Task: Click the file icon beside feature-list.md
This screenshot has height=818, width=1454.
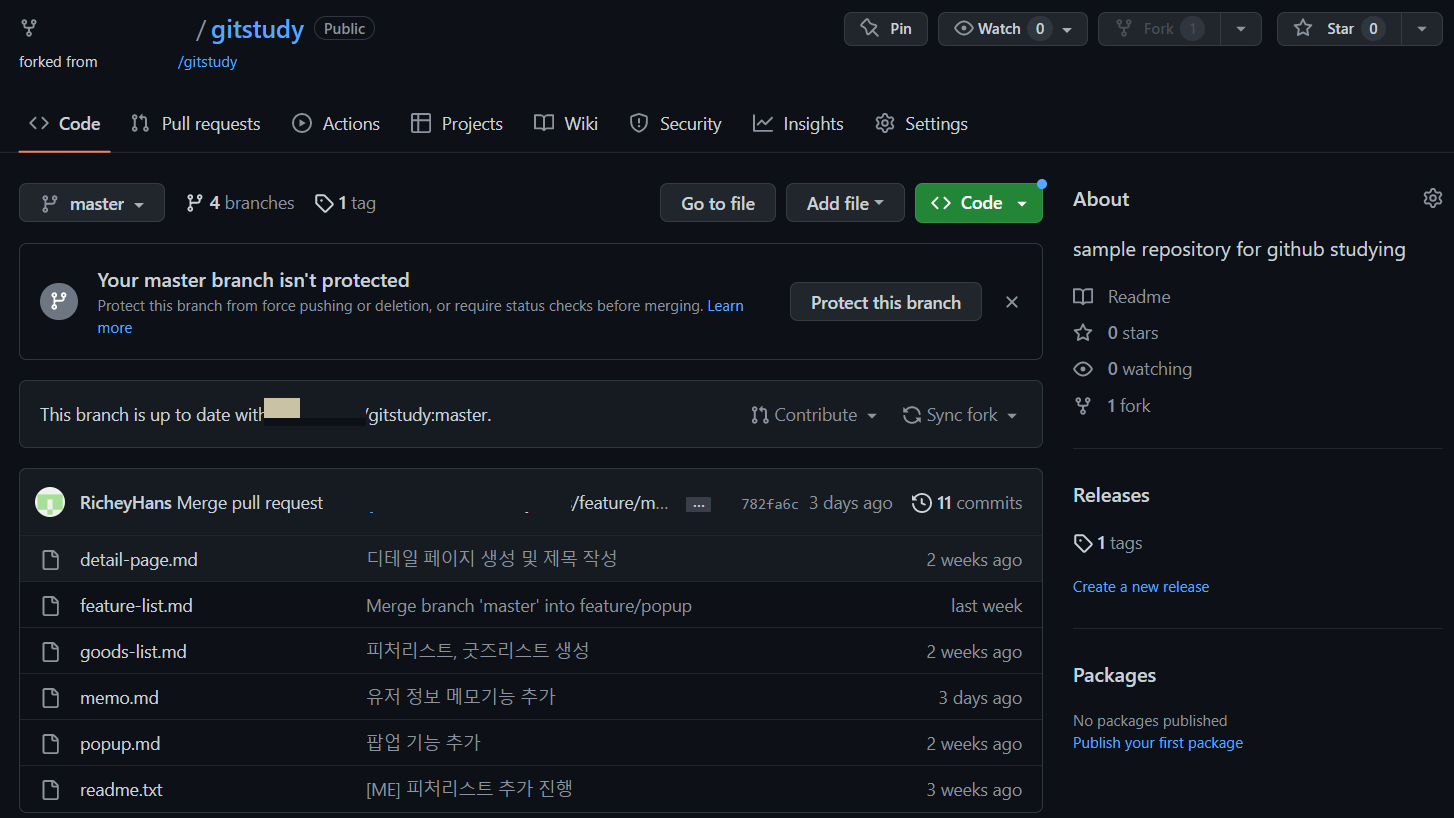Action: click(x=51, y=606)
